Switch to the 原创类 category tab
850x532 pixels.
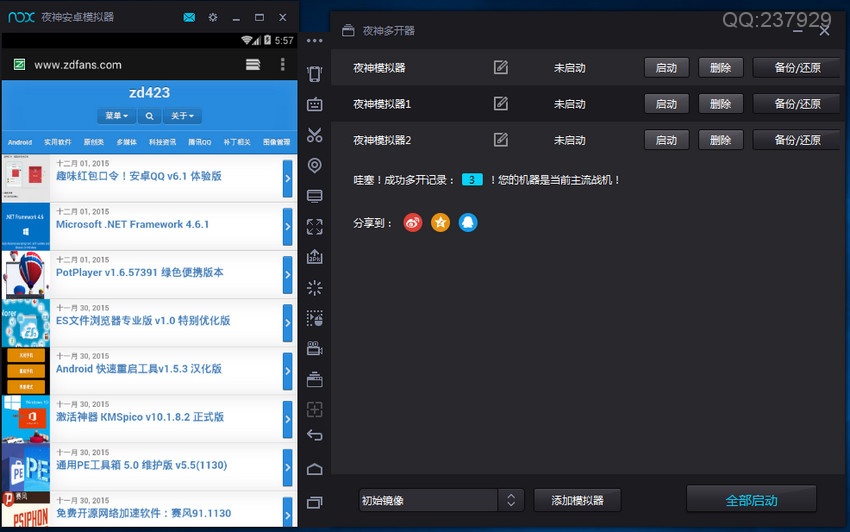(94, 142)
